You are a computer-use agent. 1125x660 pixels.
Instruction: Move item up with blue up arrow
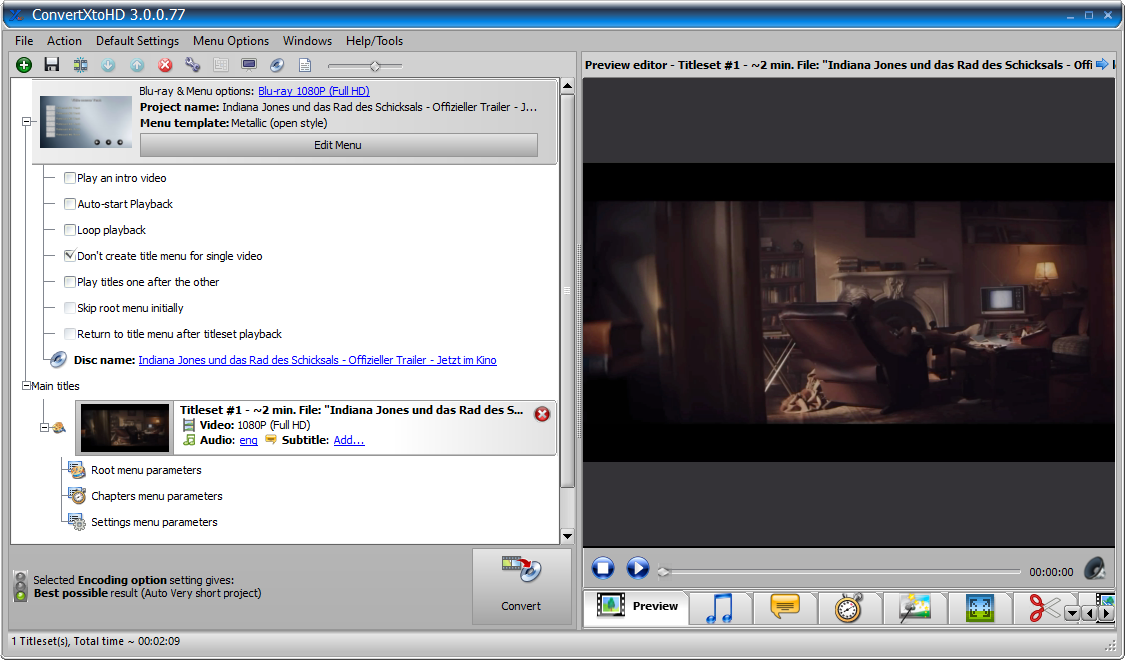(137, 65)
